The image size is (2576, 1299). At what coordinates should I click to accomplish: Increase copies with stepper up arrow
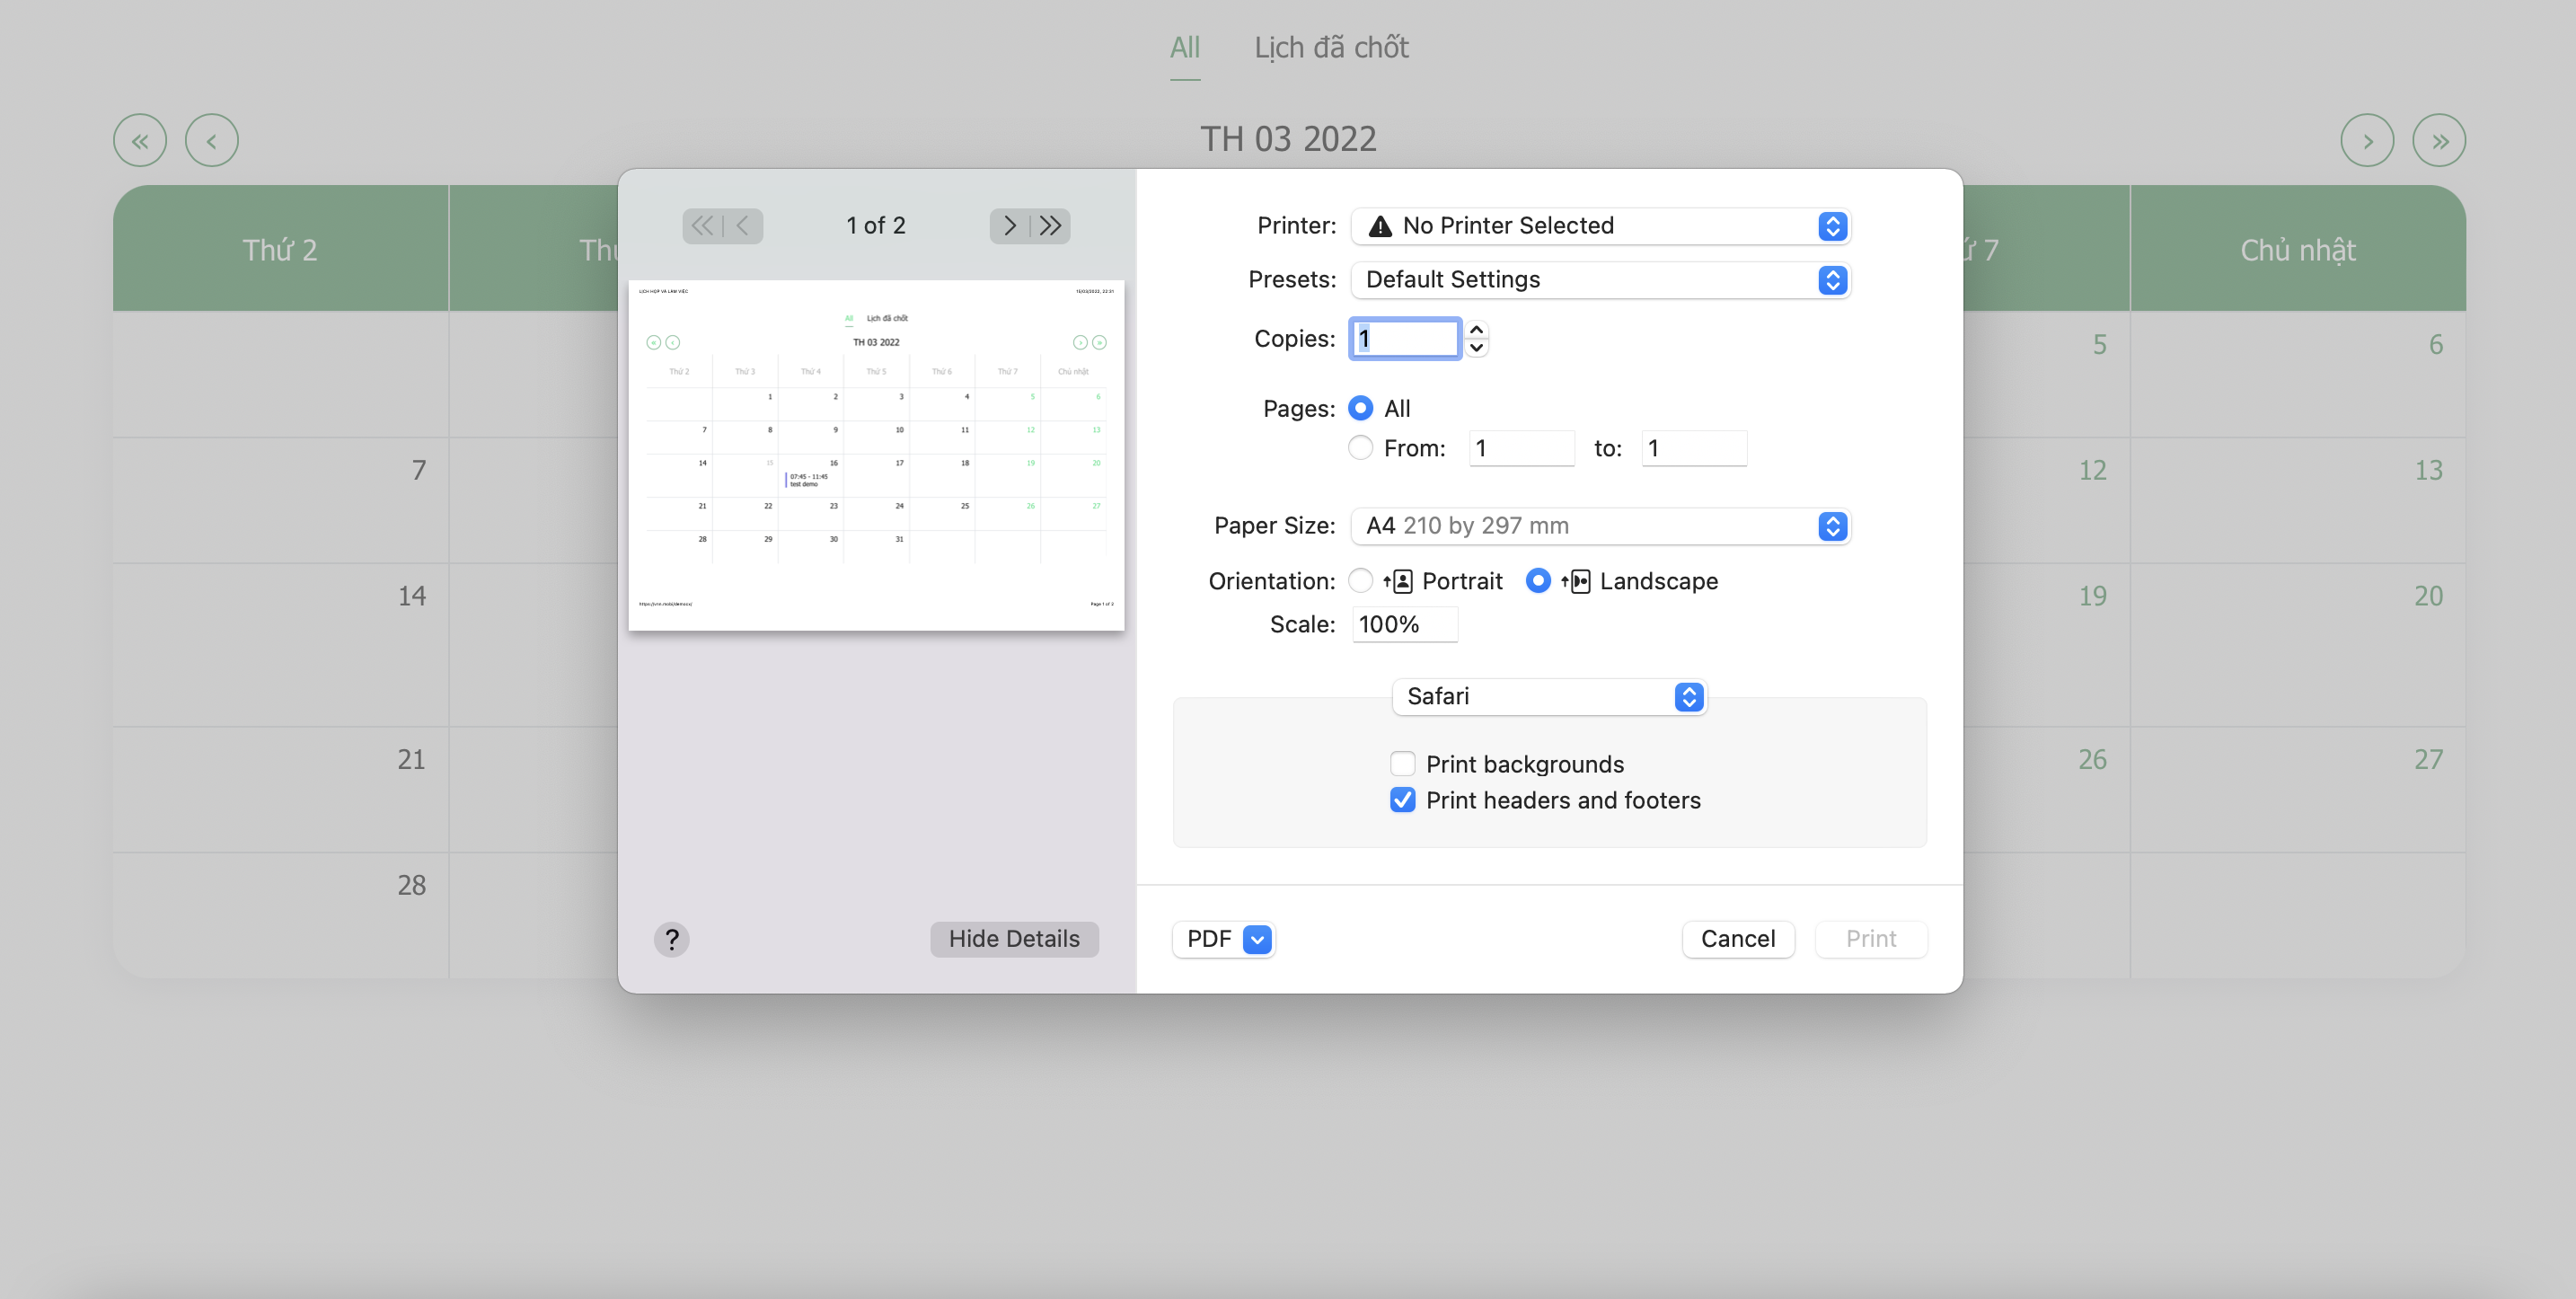[x=1476, y=330]
